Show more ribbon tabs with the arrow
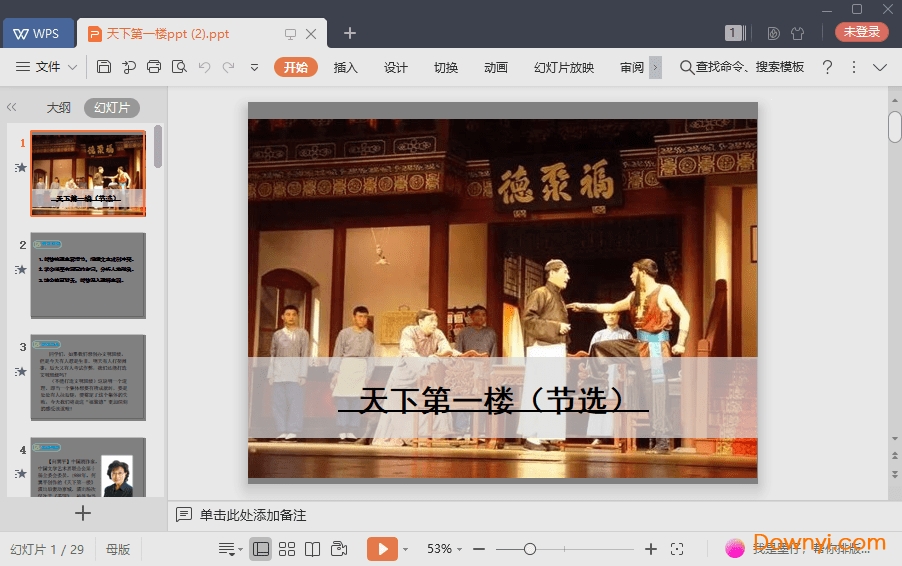 [655, 67]
